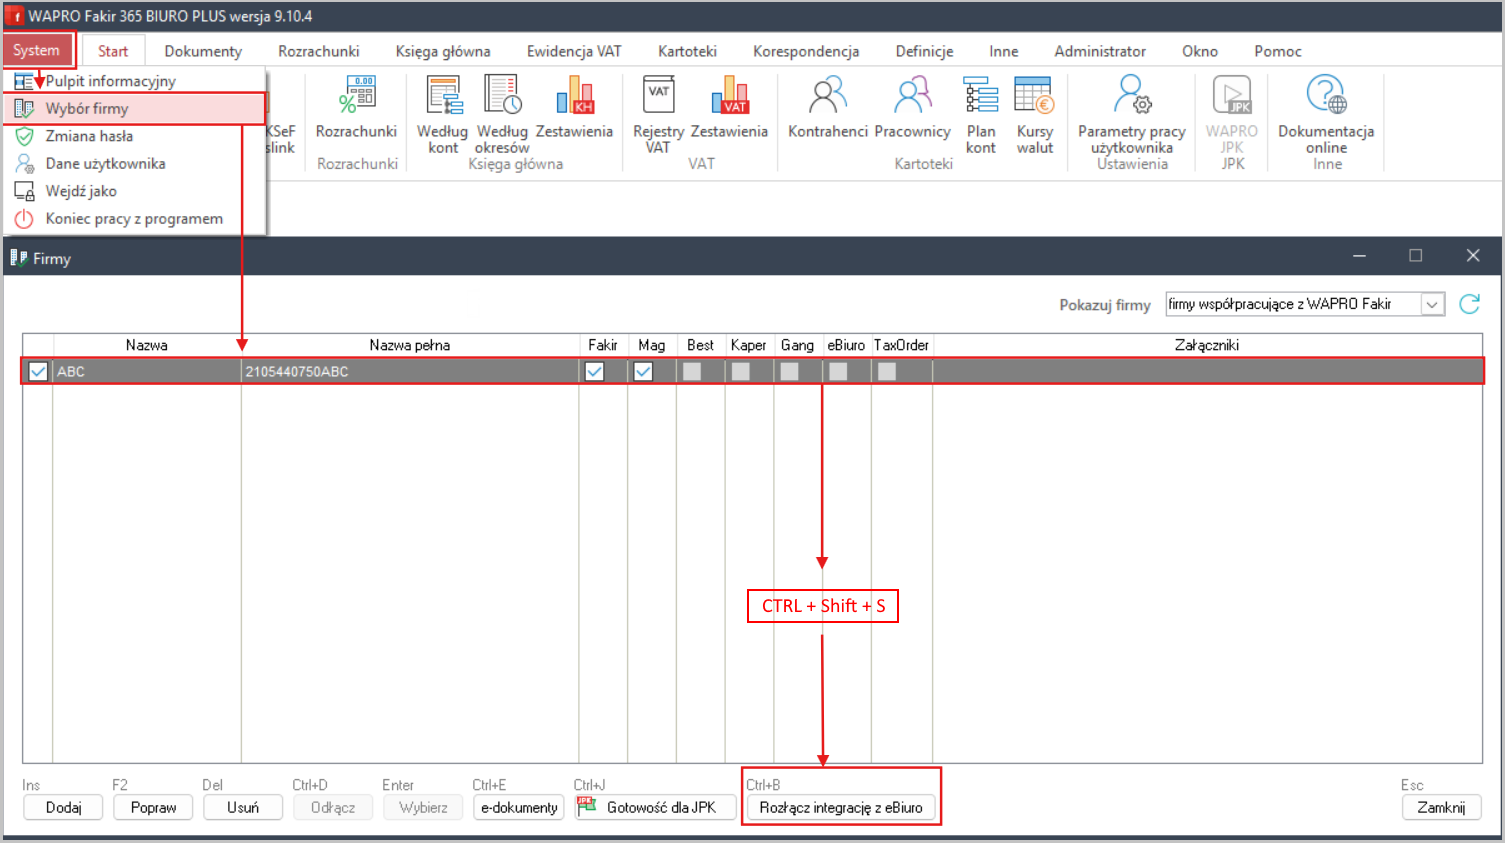The width and height of the screenshot is (1505, 843).
Task: Toggle the Mag checkbox for ABC
Action: coord(643,372)
